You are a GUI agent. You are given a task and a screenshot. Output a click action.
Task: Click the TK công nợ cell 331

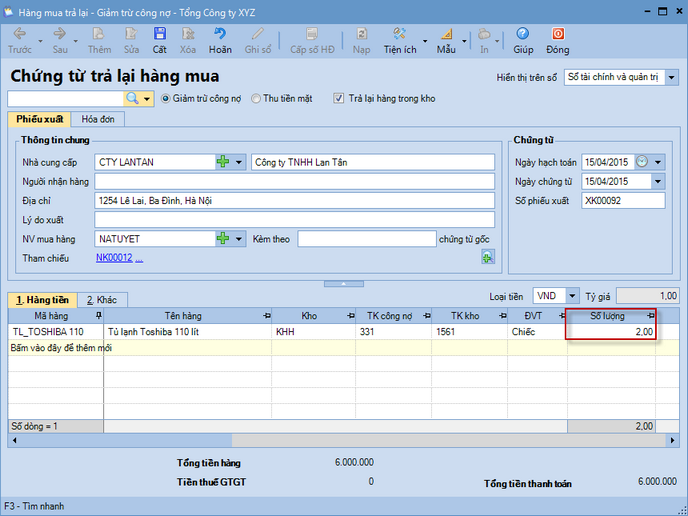394,332
